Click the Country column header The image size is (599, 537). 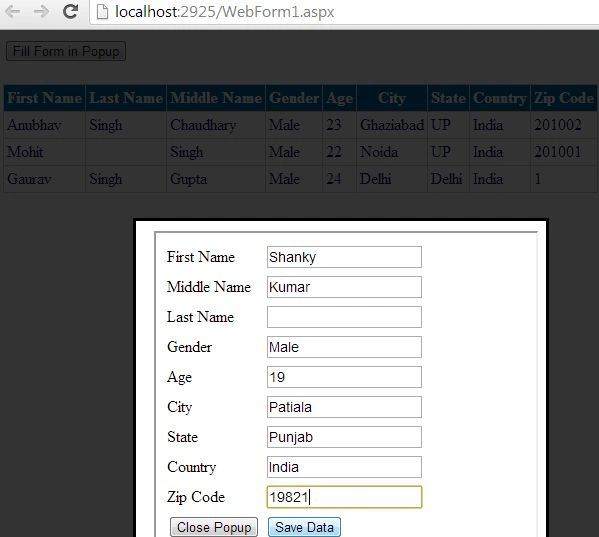500,98
